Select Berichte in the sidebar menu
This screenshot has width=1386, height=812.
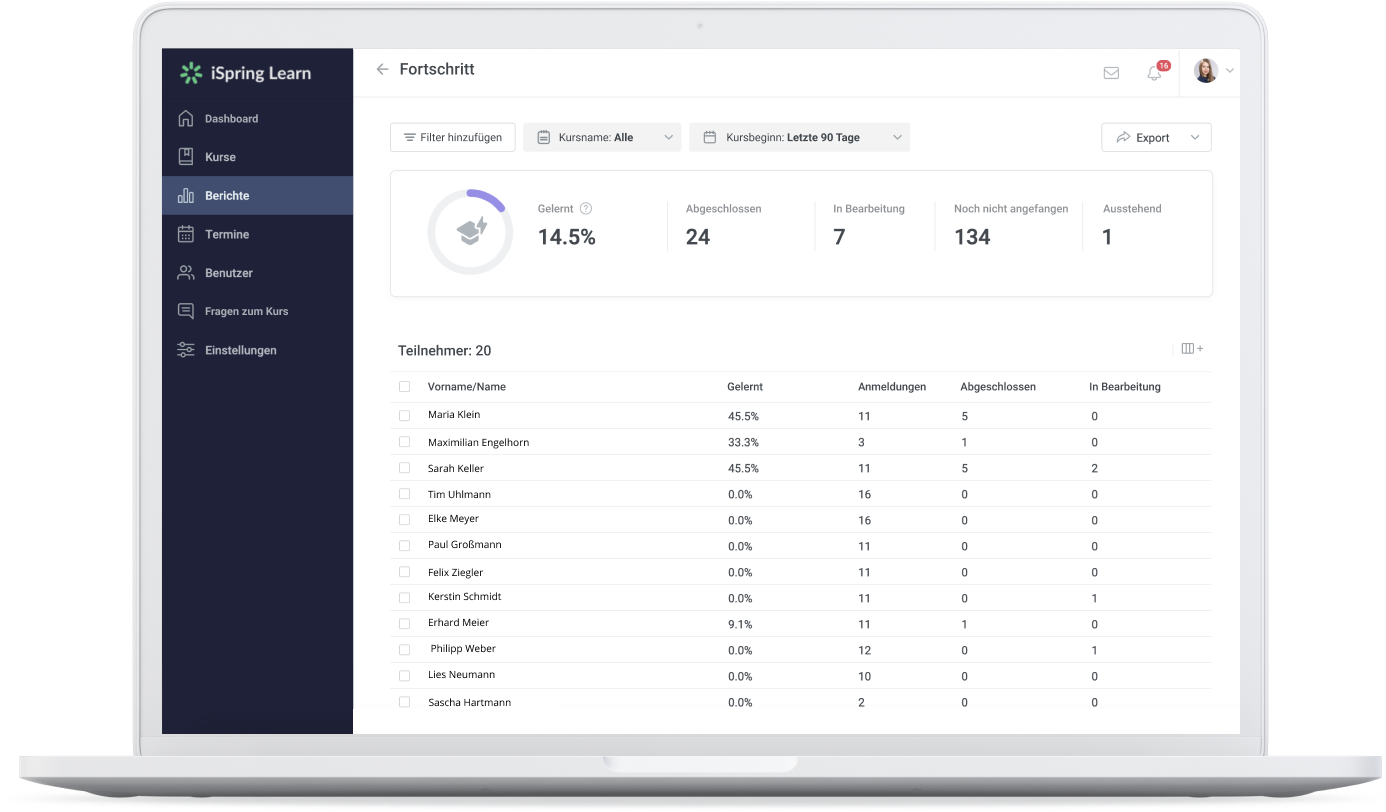click(x=226, y=195)
